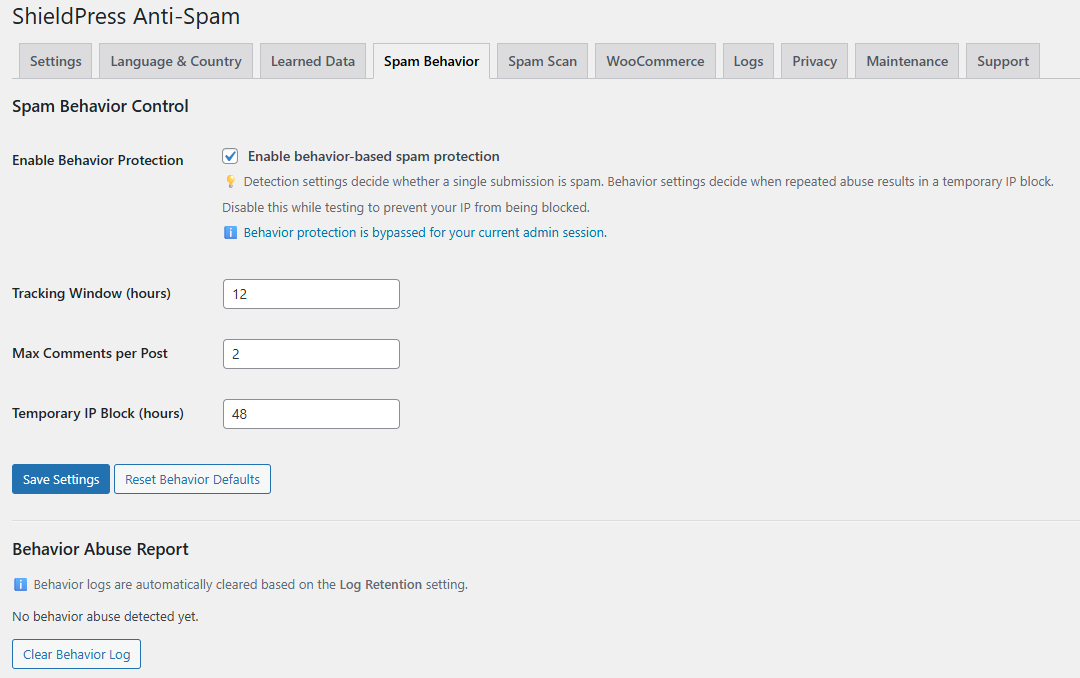Click the Max Comments per Post field
The image size is (1080, 678).
coord(311,354)
